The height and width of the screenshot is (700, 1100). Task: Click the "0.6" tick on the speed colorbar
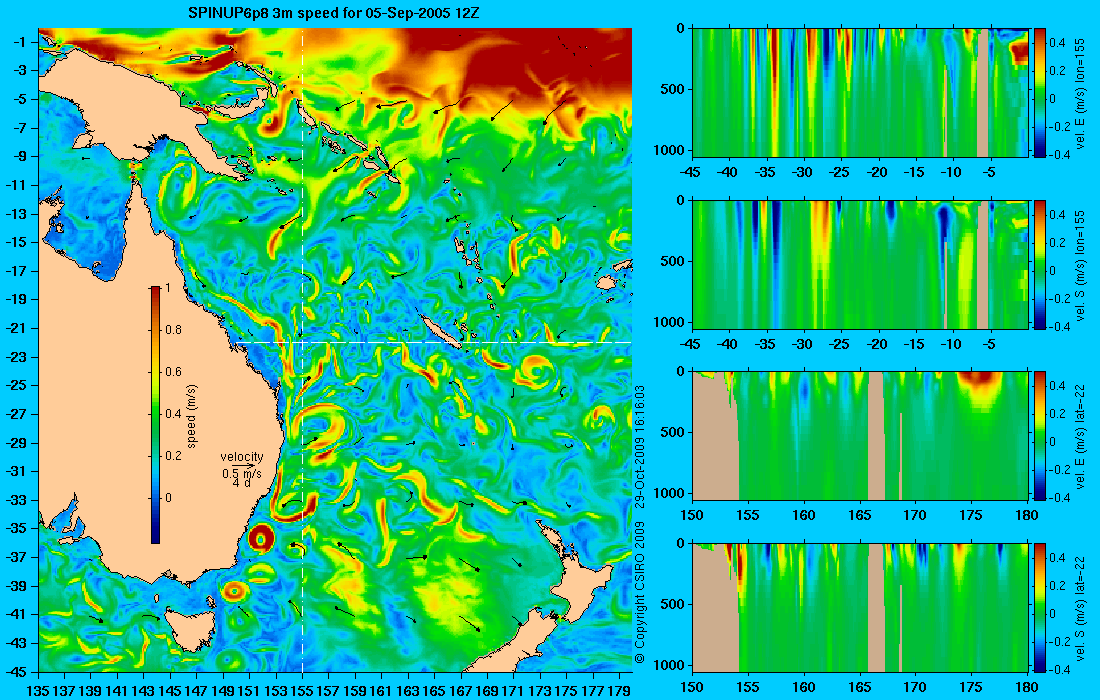click(173, 372)
